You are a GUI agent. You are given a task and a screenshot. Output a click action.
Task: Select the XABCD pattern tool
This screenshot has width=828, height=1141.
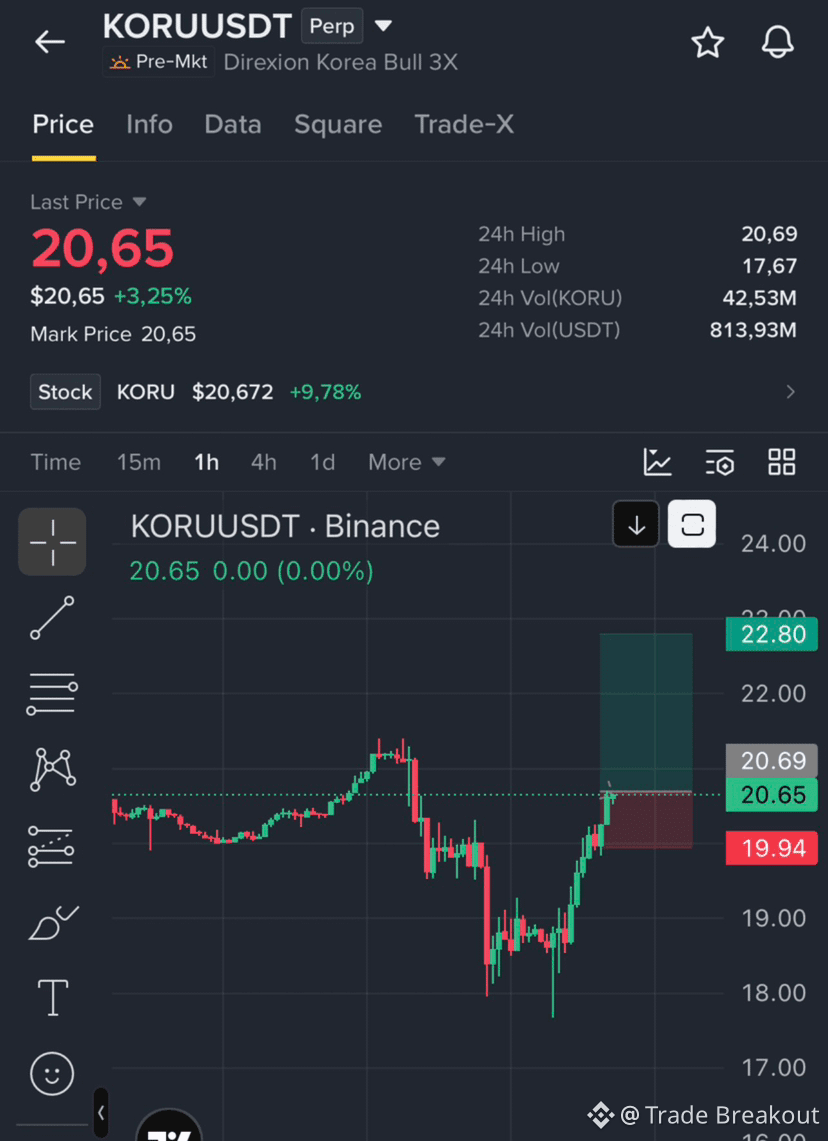(x=52, y=769)
